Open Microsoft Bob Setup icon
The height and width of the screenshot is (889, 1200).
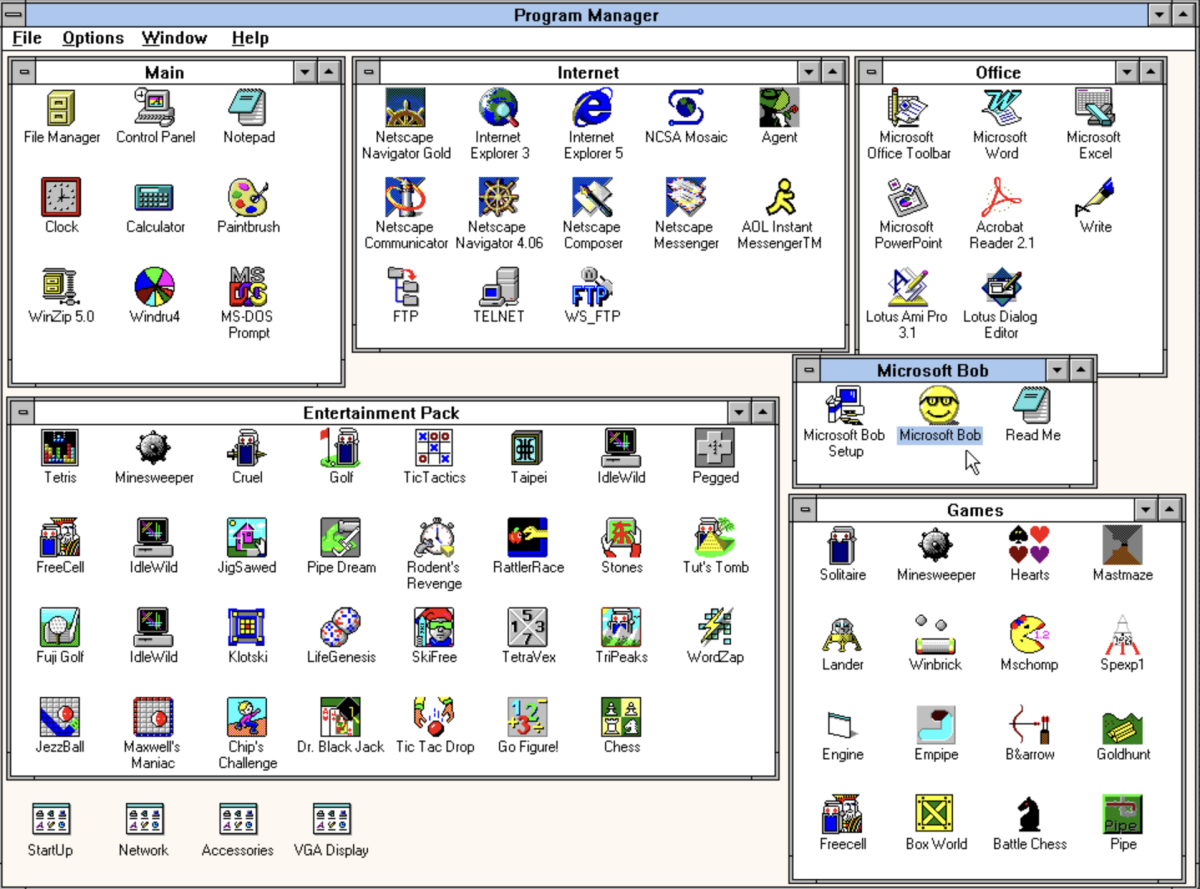coord(845,406)
